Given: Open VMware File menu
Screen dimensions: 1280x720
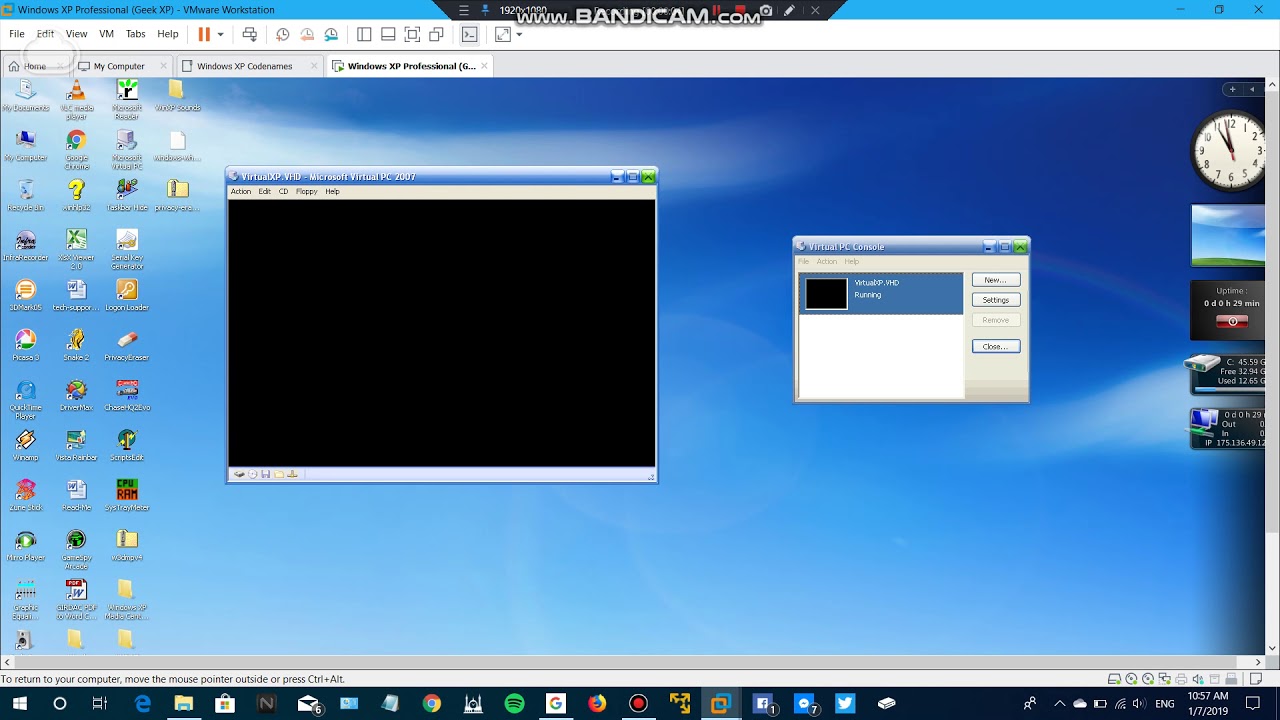Looking at the screenshot, I should pyautogui.click(x=17, y=34).
